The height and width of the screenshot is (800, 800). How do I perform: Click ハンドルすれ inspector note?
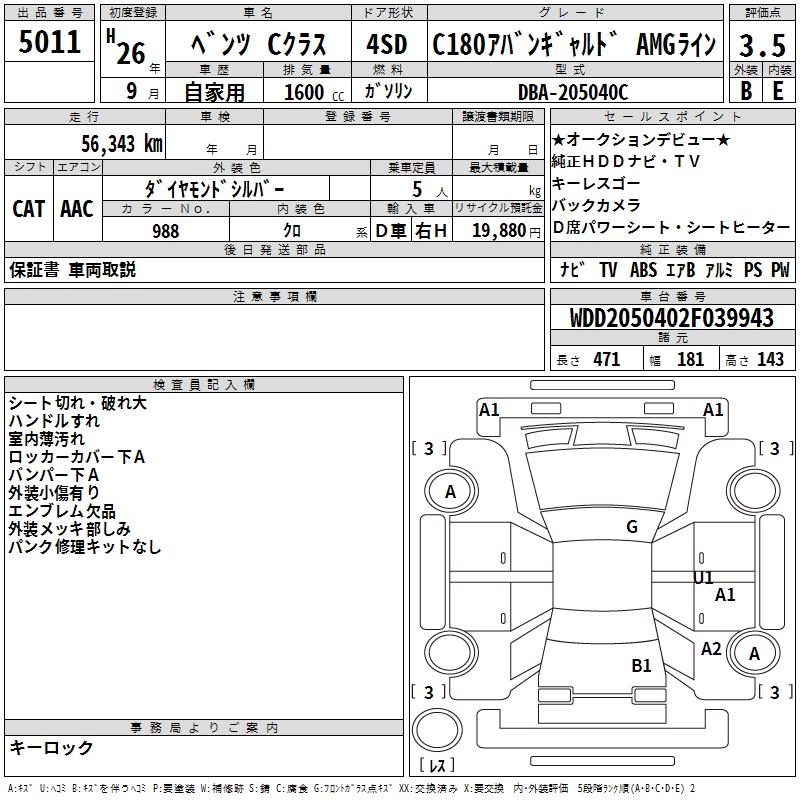[54, 421]
